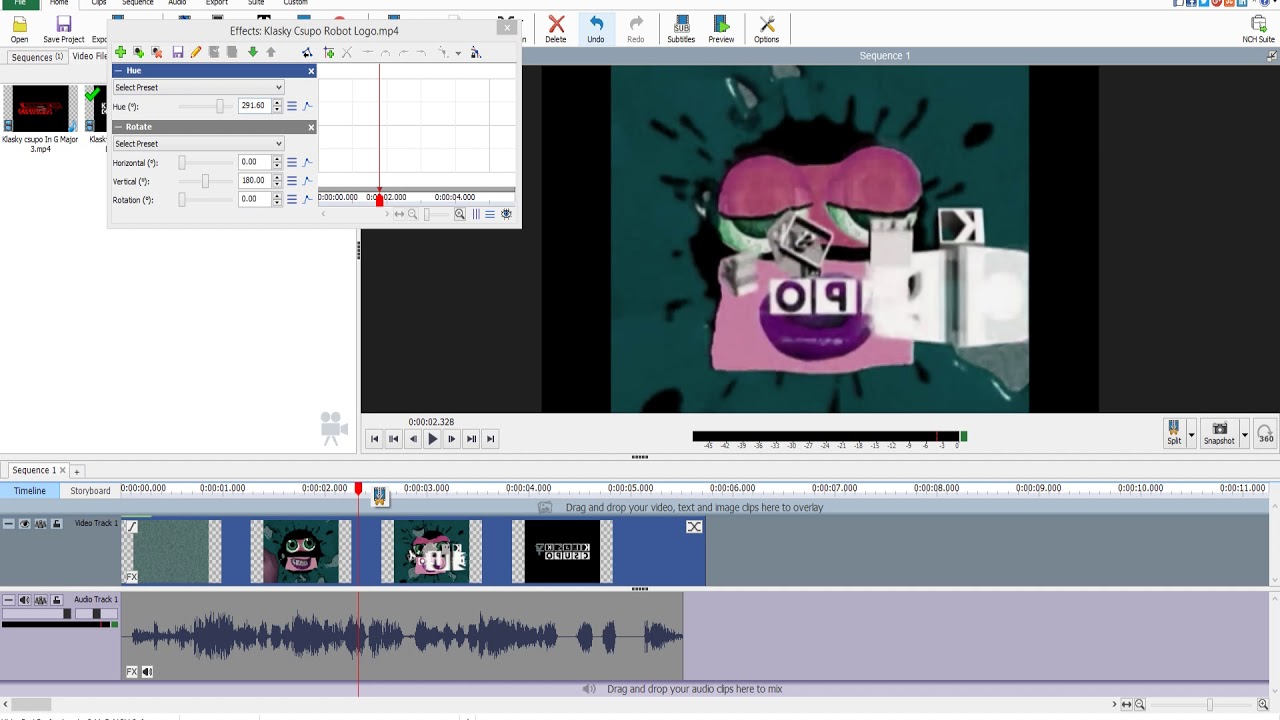Increase Hue value with stepper up arrow

277,102
